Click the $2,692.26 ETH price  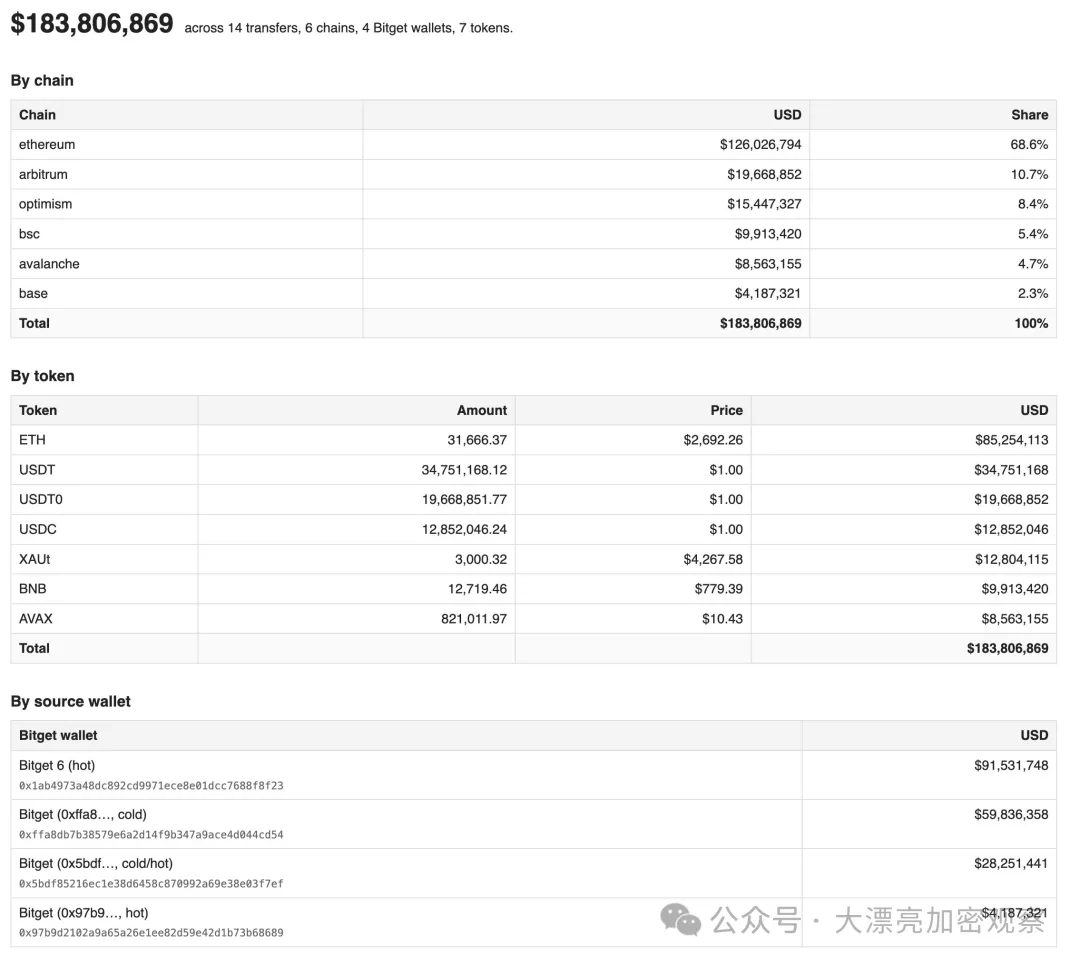[713, 440]
